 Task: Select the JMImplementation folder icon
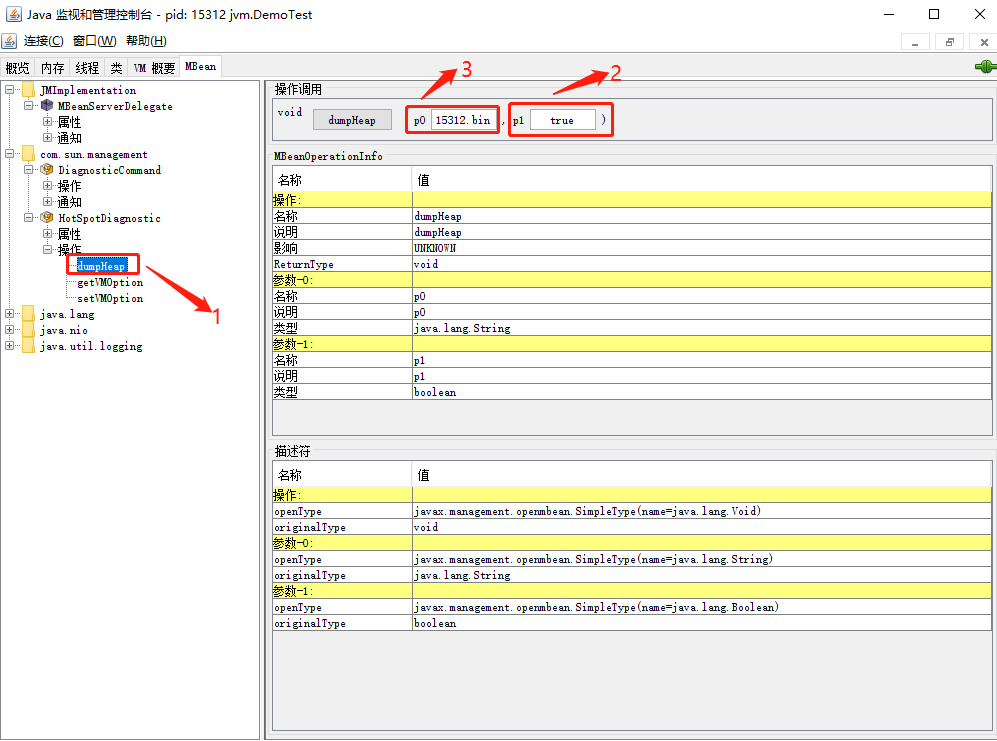tap(29, 90)
